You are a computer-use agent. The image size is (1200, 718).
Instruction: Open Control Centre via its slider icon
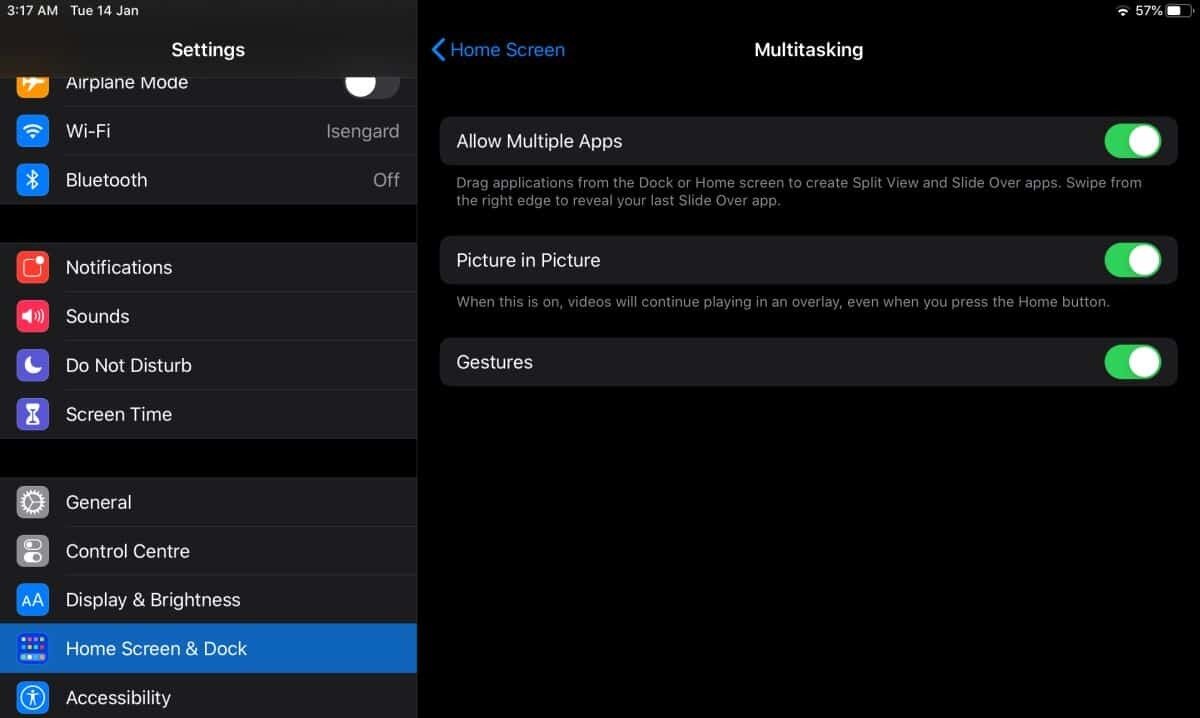32,551
